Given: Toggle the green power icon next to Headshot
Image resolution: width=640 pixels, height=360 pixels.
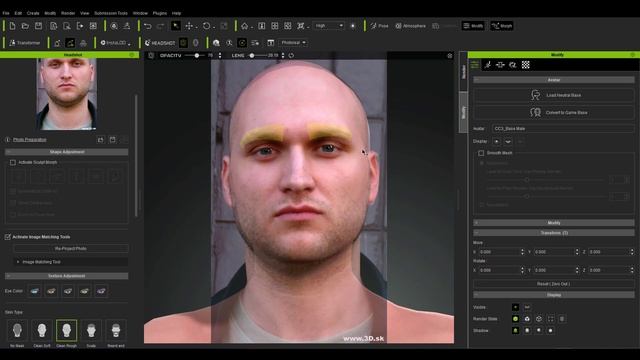Looking at the screenshot, I should [x=183, y=43].
